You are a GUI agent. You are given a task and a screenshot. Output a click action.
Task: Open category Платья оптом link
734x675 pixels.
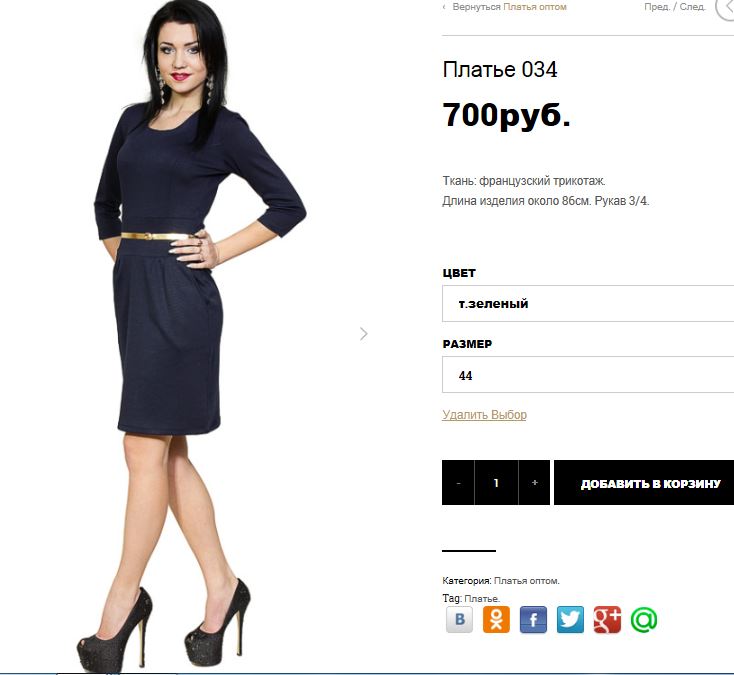coord(526,581)
